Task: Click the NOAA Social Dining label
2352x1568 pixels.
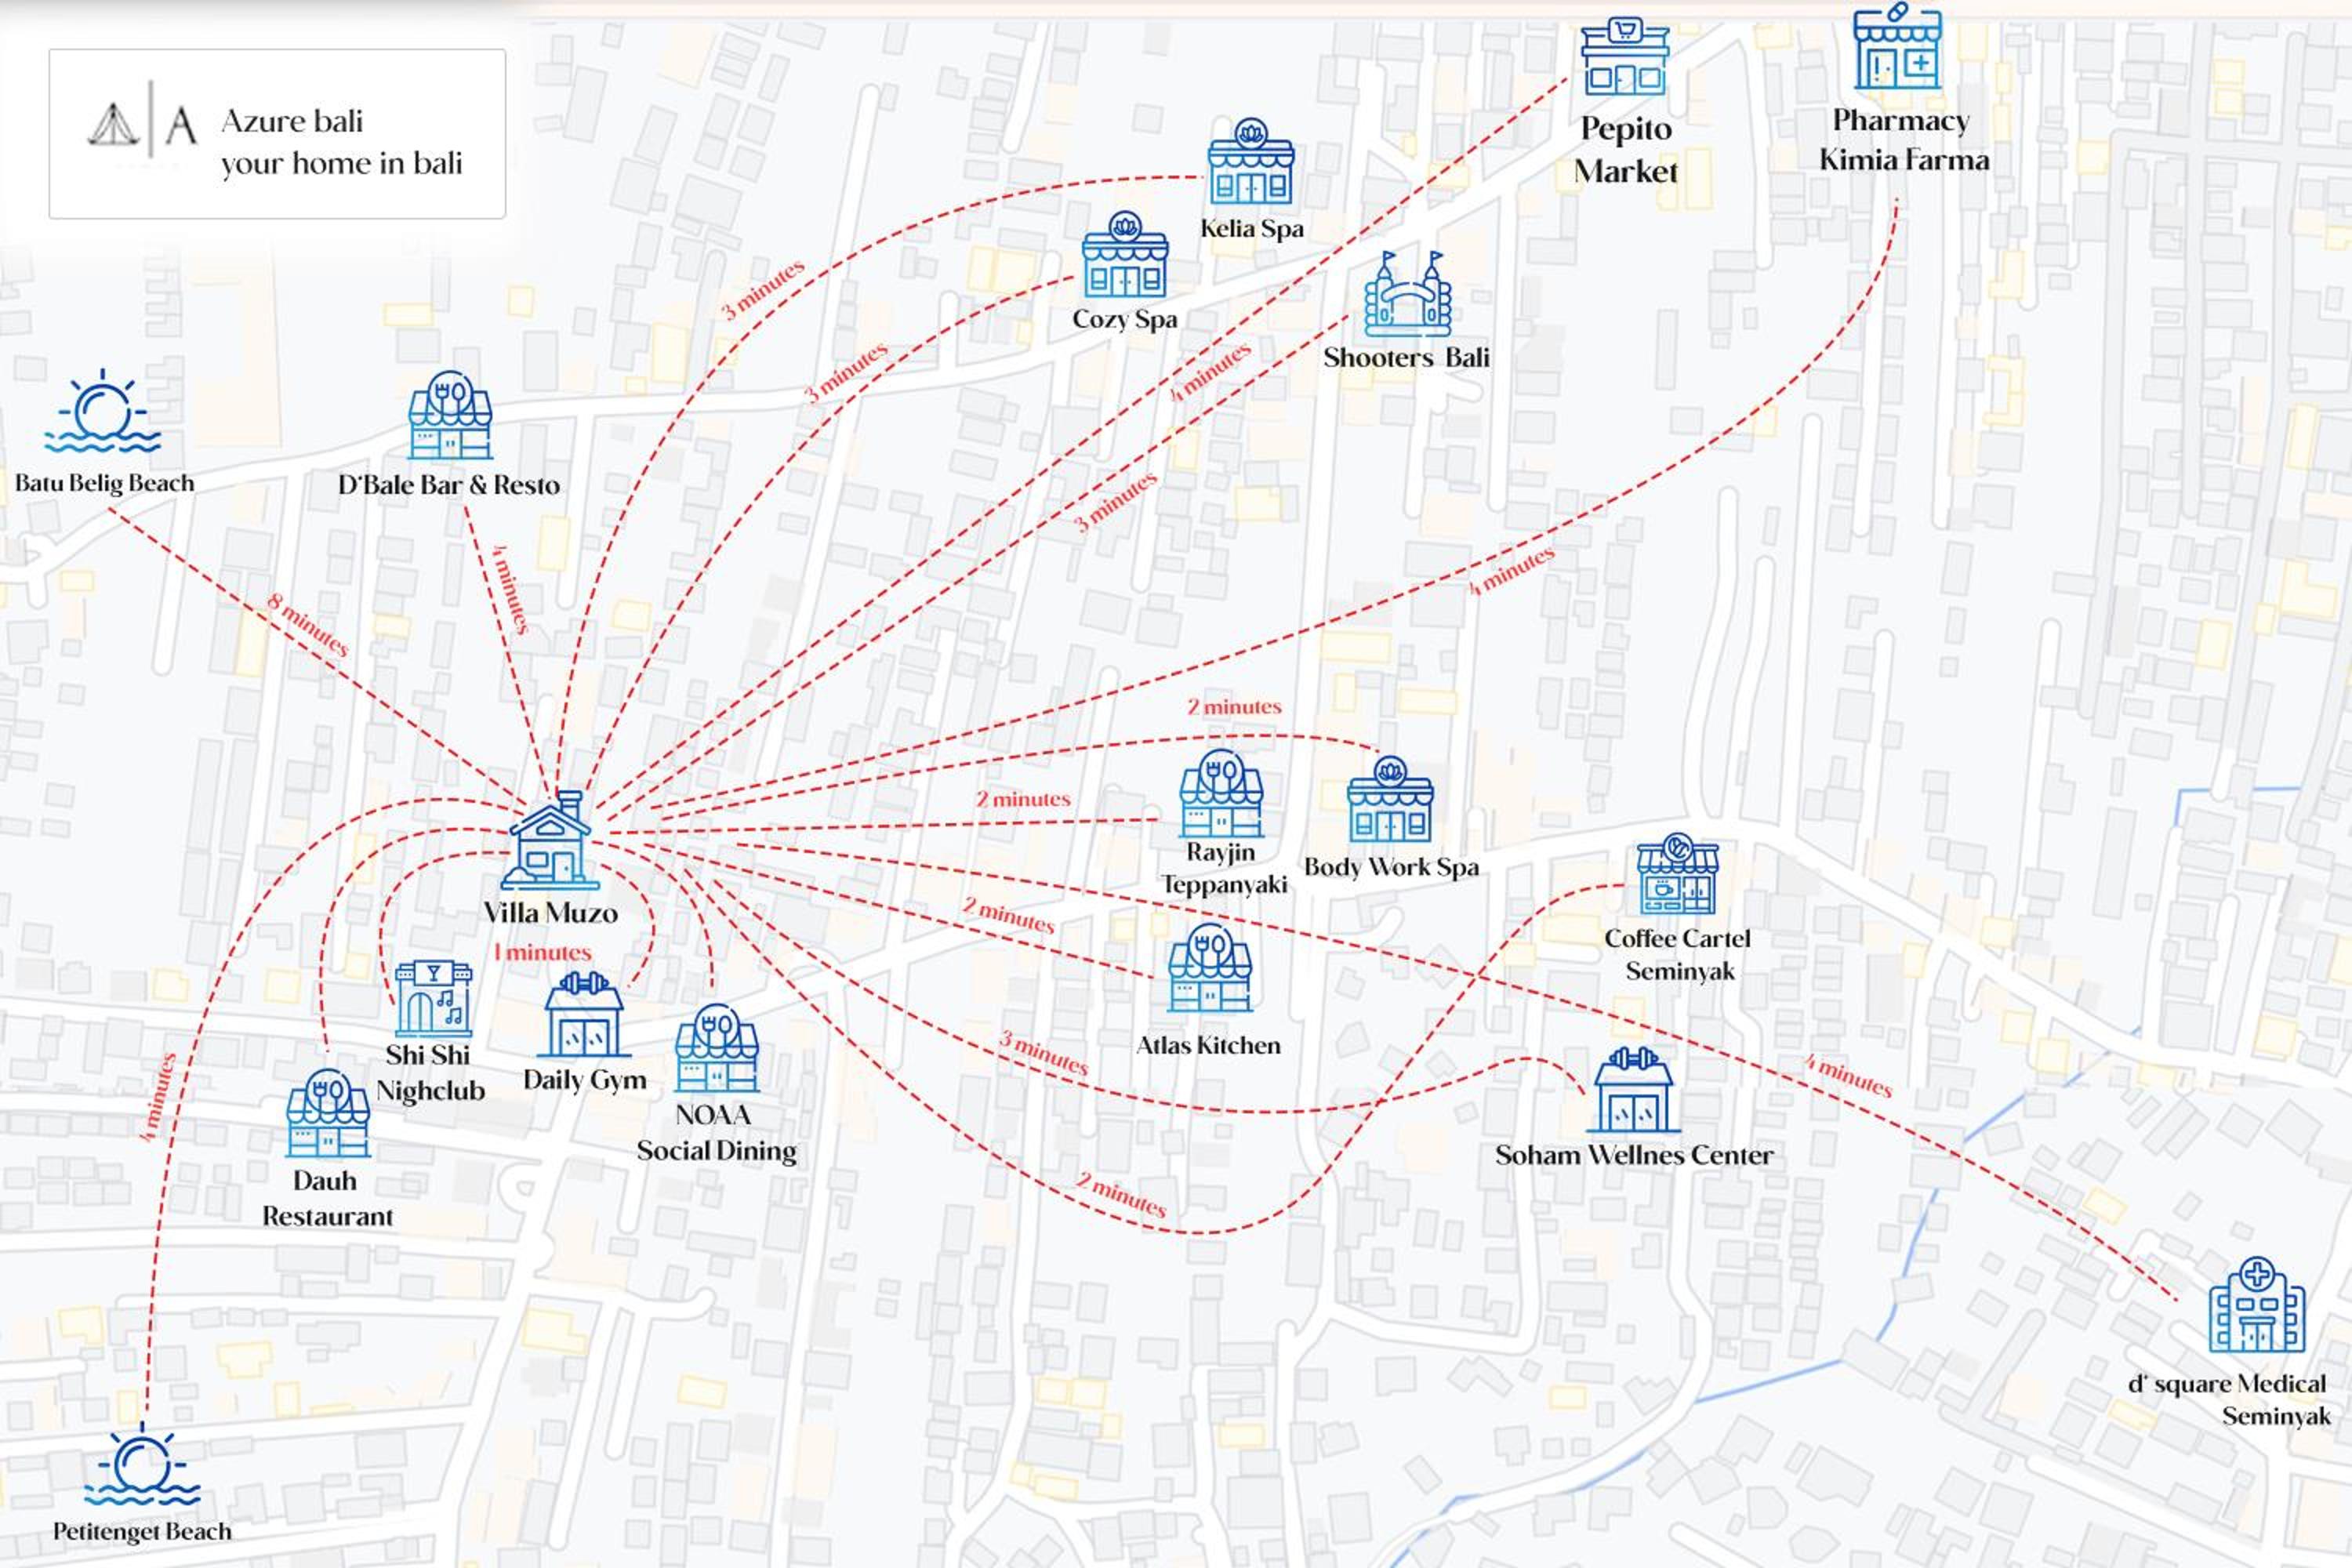Action: point(716,1133)
